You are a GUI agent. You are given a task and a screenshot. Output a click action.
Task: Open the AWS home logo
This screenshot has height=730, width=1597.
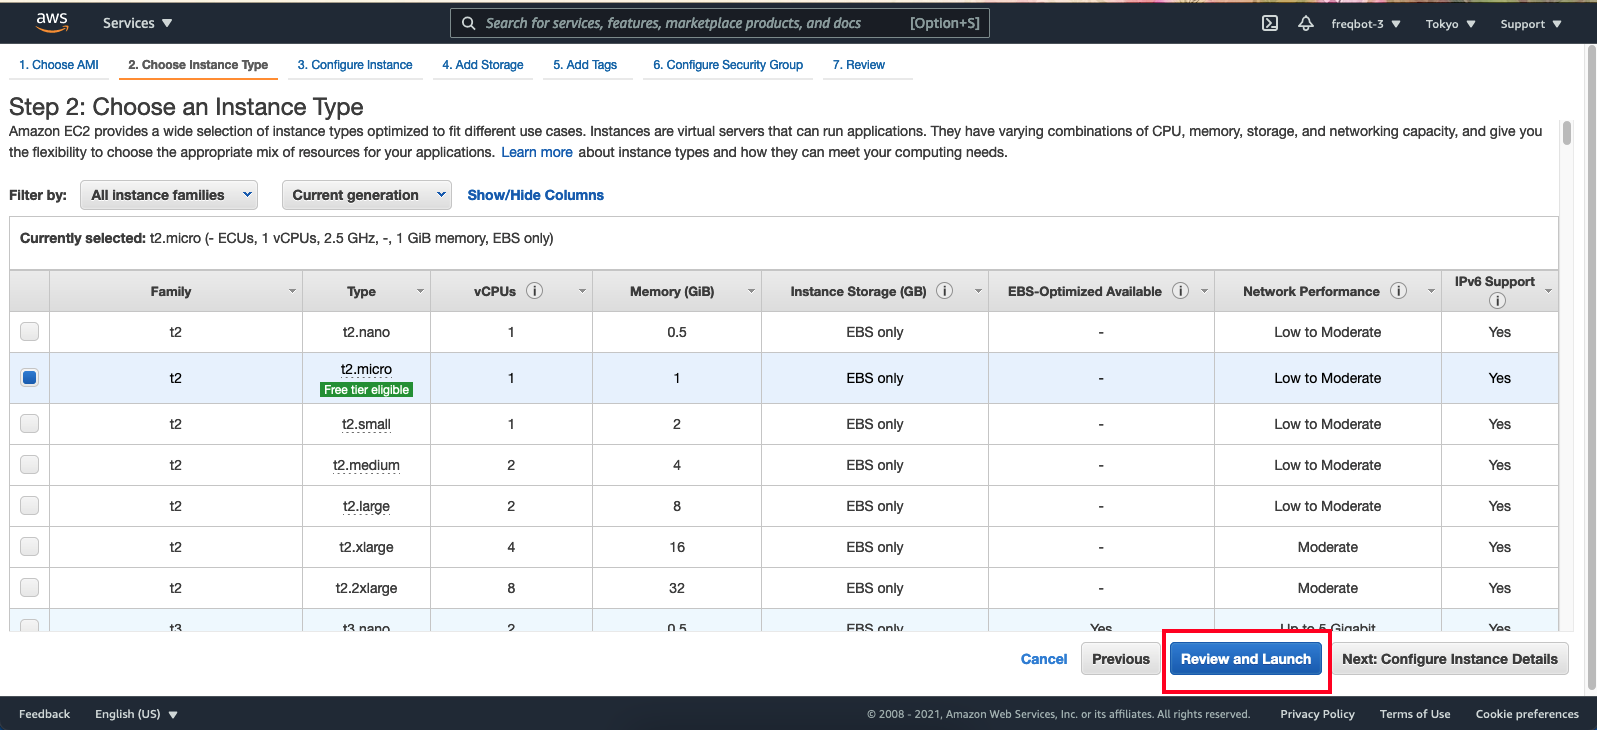[x=51, y=22]
